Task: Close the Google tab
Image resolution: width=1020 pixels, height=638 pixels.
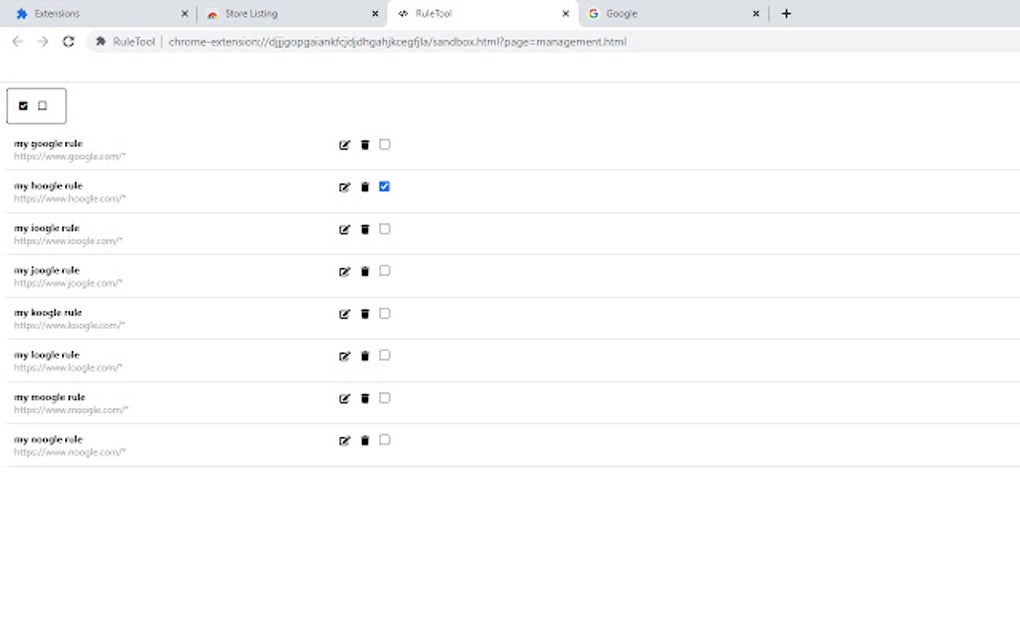Action: click(x=756, y=14)
